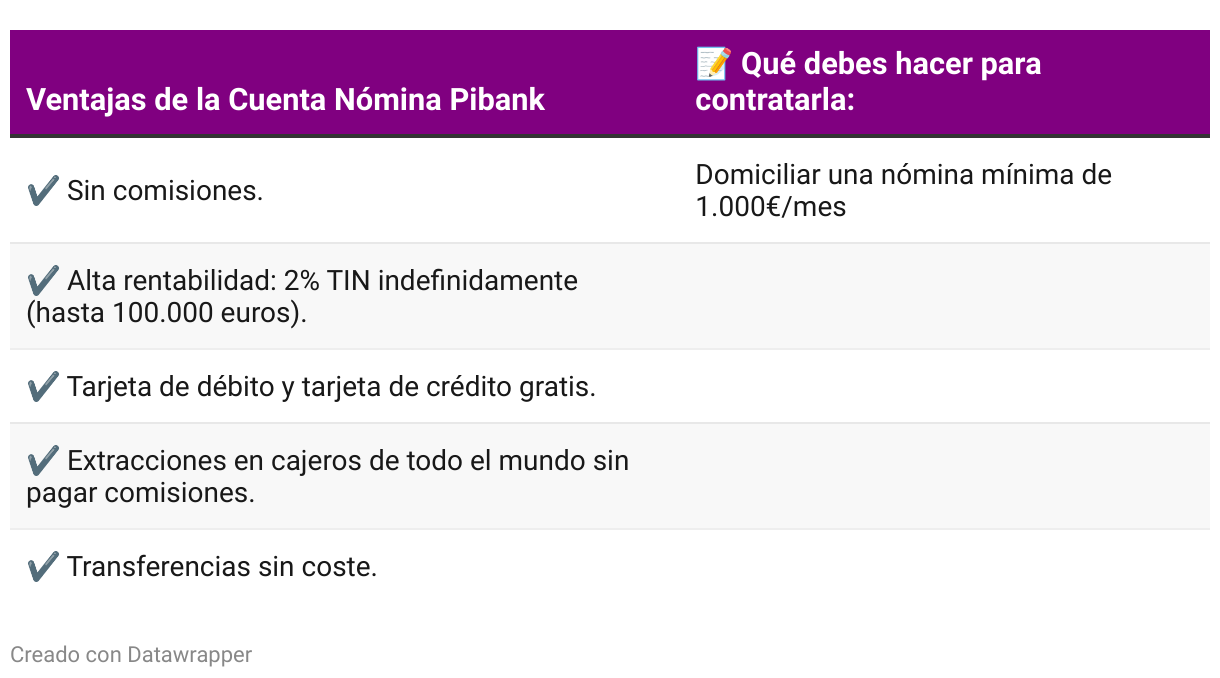Click checkmark next to Tarjeta de débito
The image size is (1220, 678).
coord(43,386)
